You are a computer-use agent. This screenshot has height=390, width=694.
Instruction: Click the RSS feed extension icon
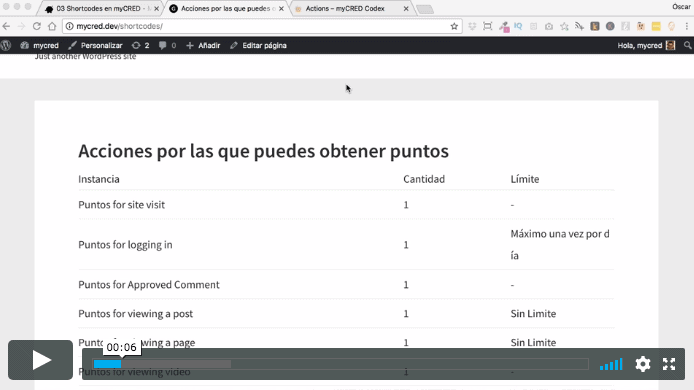(x=579, y=27)
